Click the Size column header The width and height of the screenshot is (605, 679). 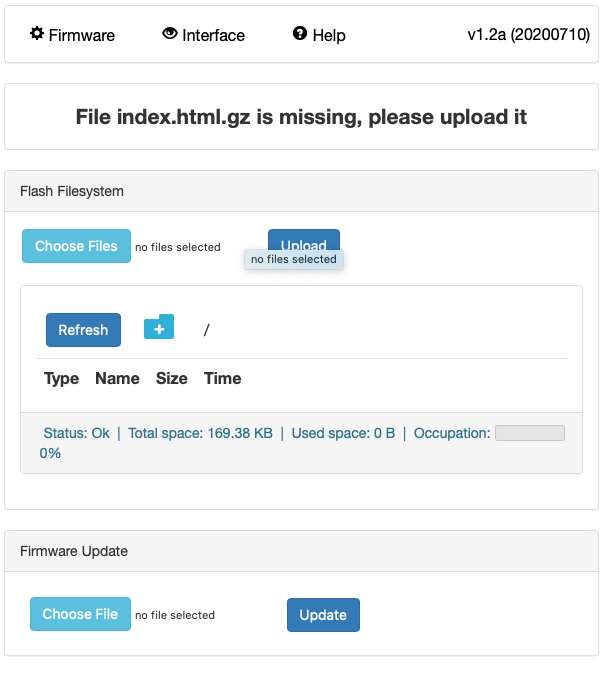pos(172,378)
